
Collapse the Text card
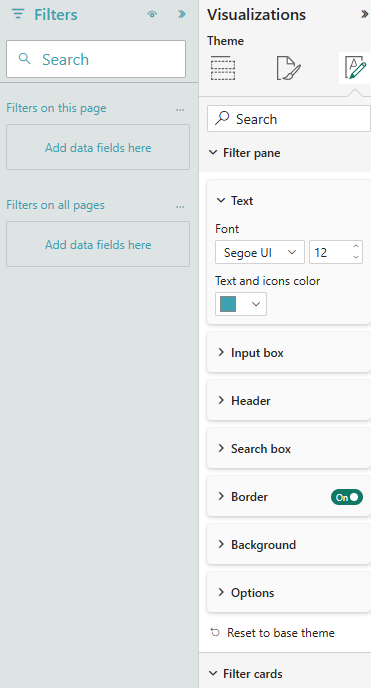click(x=221, y=201)
